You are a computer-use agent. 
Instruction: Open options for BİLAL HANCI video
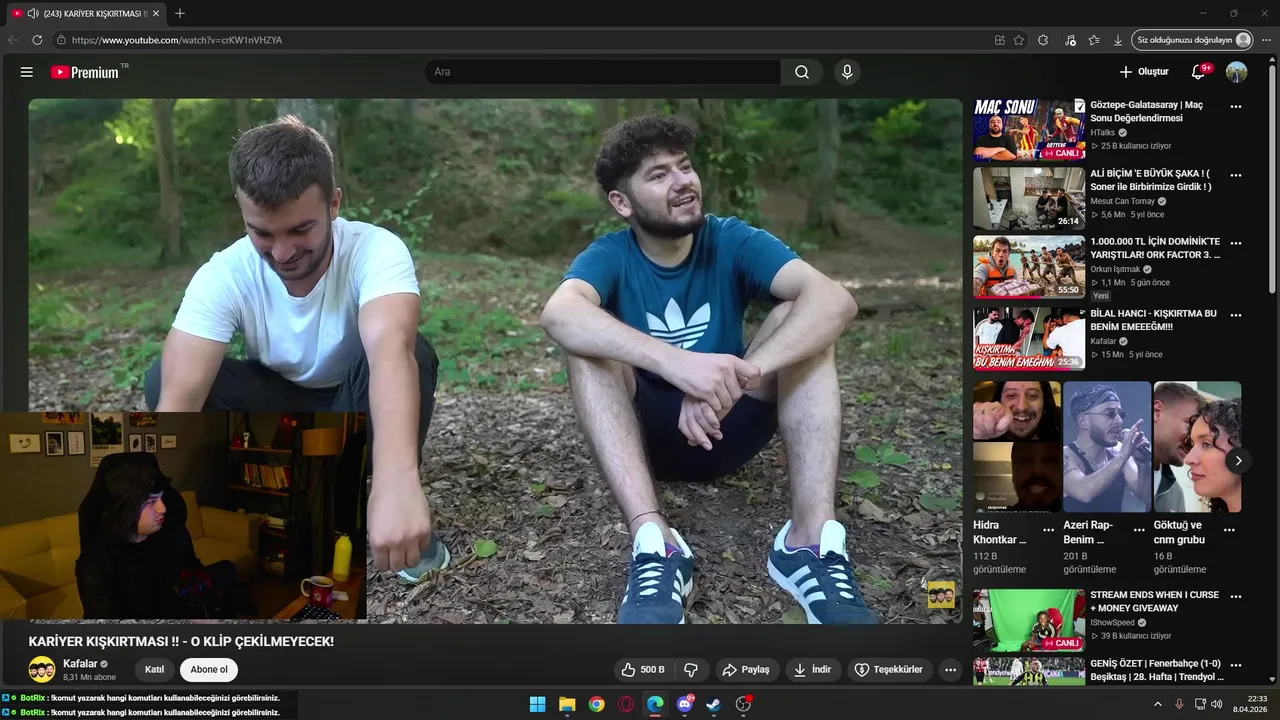coord(1235,315)
